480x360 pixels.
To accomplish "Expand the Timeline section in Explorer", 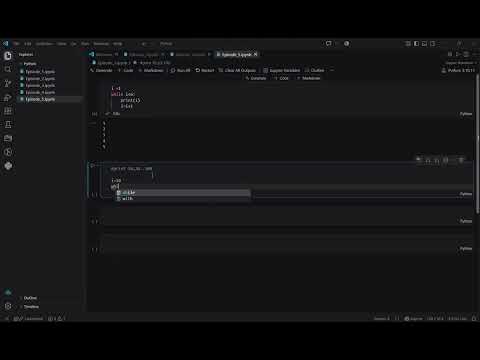I will point(31,307).
